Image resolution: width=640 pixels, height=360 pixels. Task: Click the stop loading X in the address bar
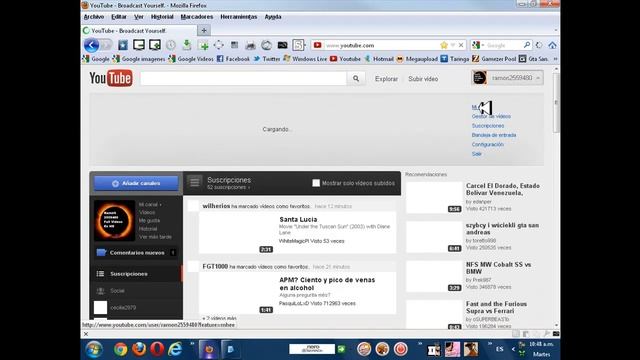pos(461,45)
